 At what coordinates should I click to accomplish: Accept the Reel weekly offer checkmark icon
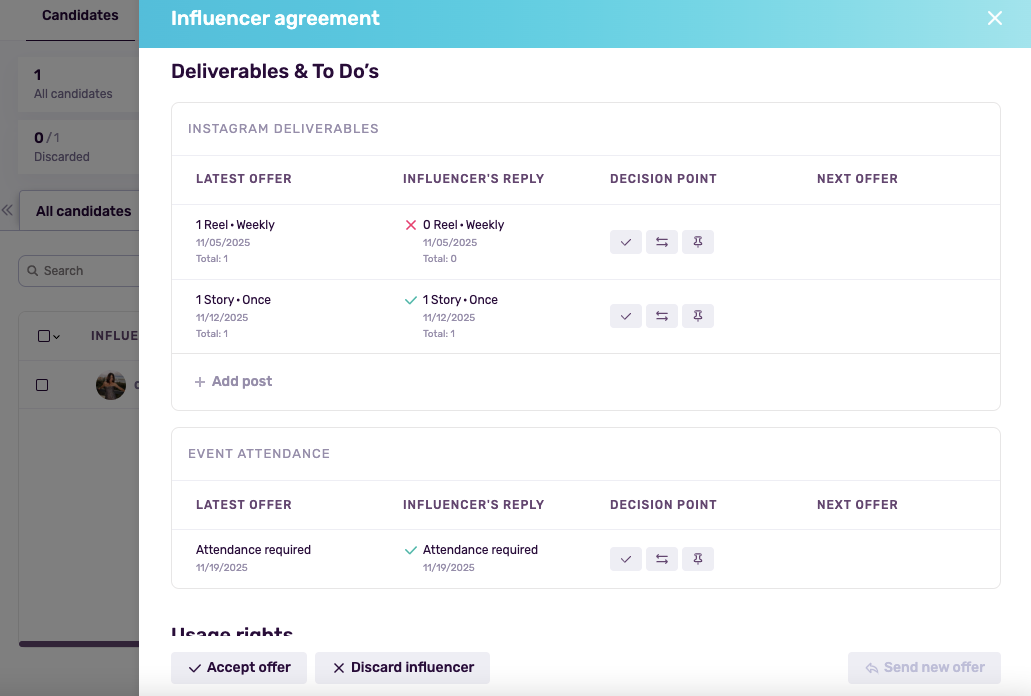(625, 242)
